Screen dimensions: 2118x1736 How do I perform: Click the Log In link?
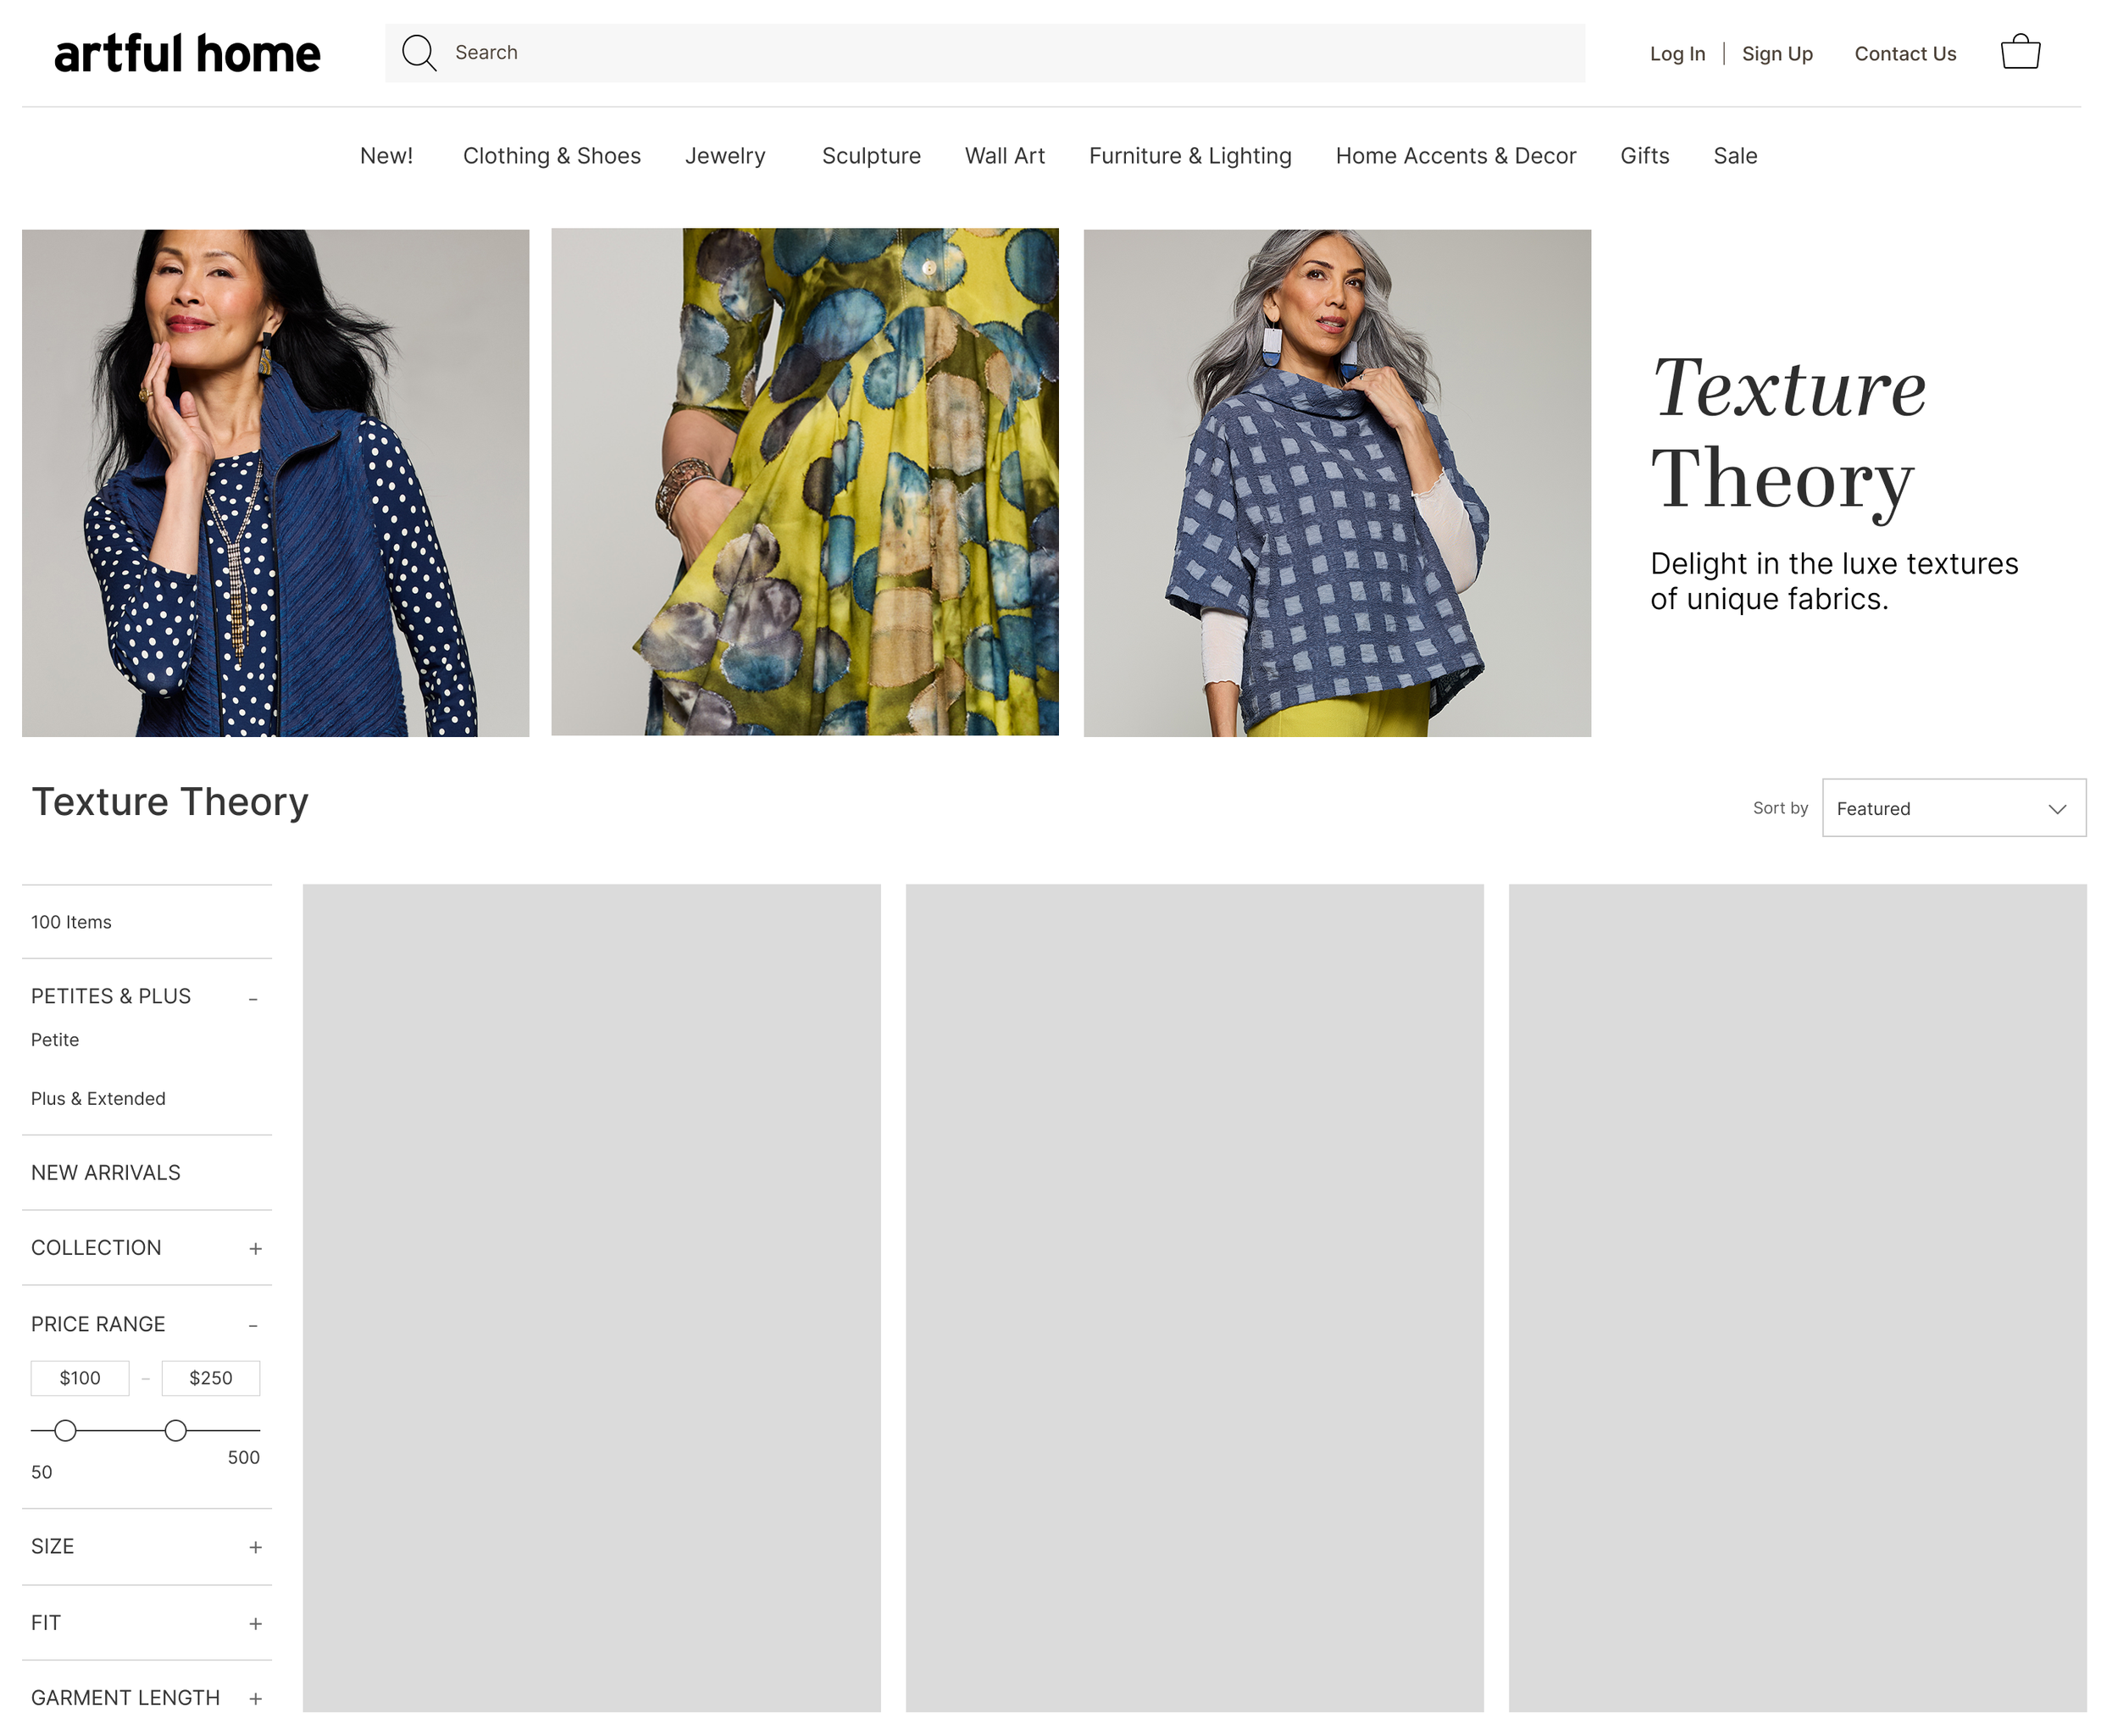pyautogui.click(x=1677, y=54)
